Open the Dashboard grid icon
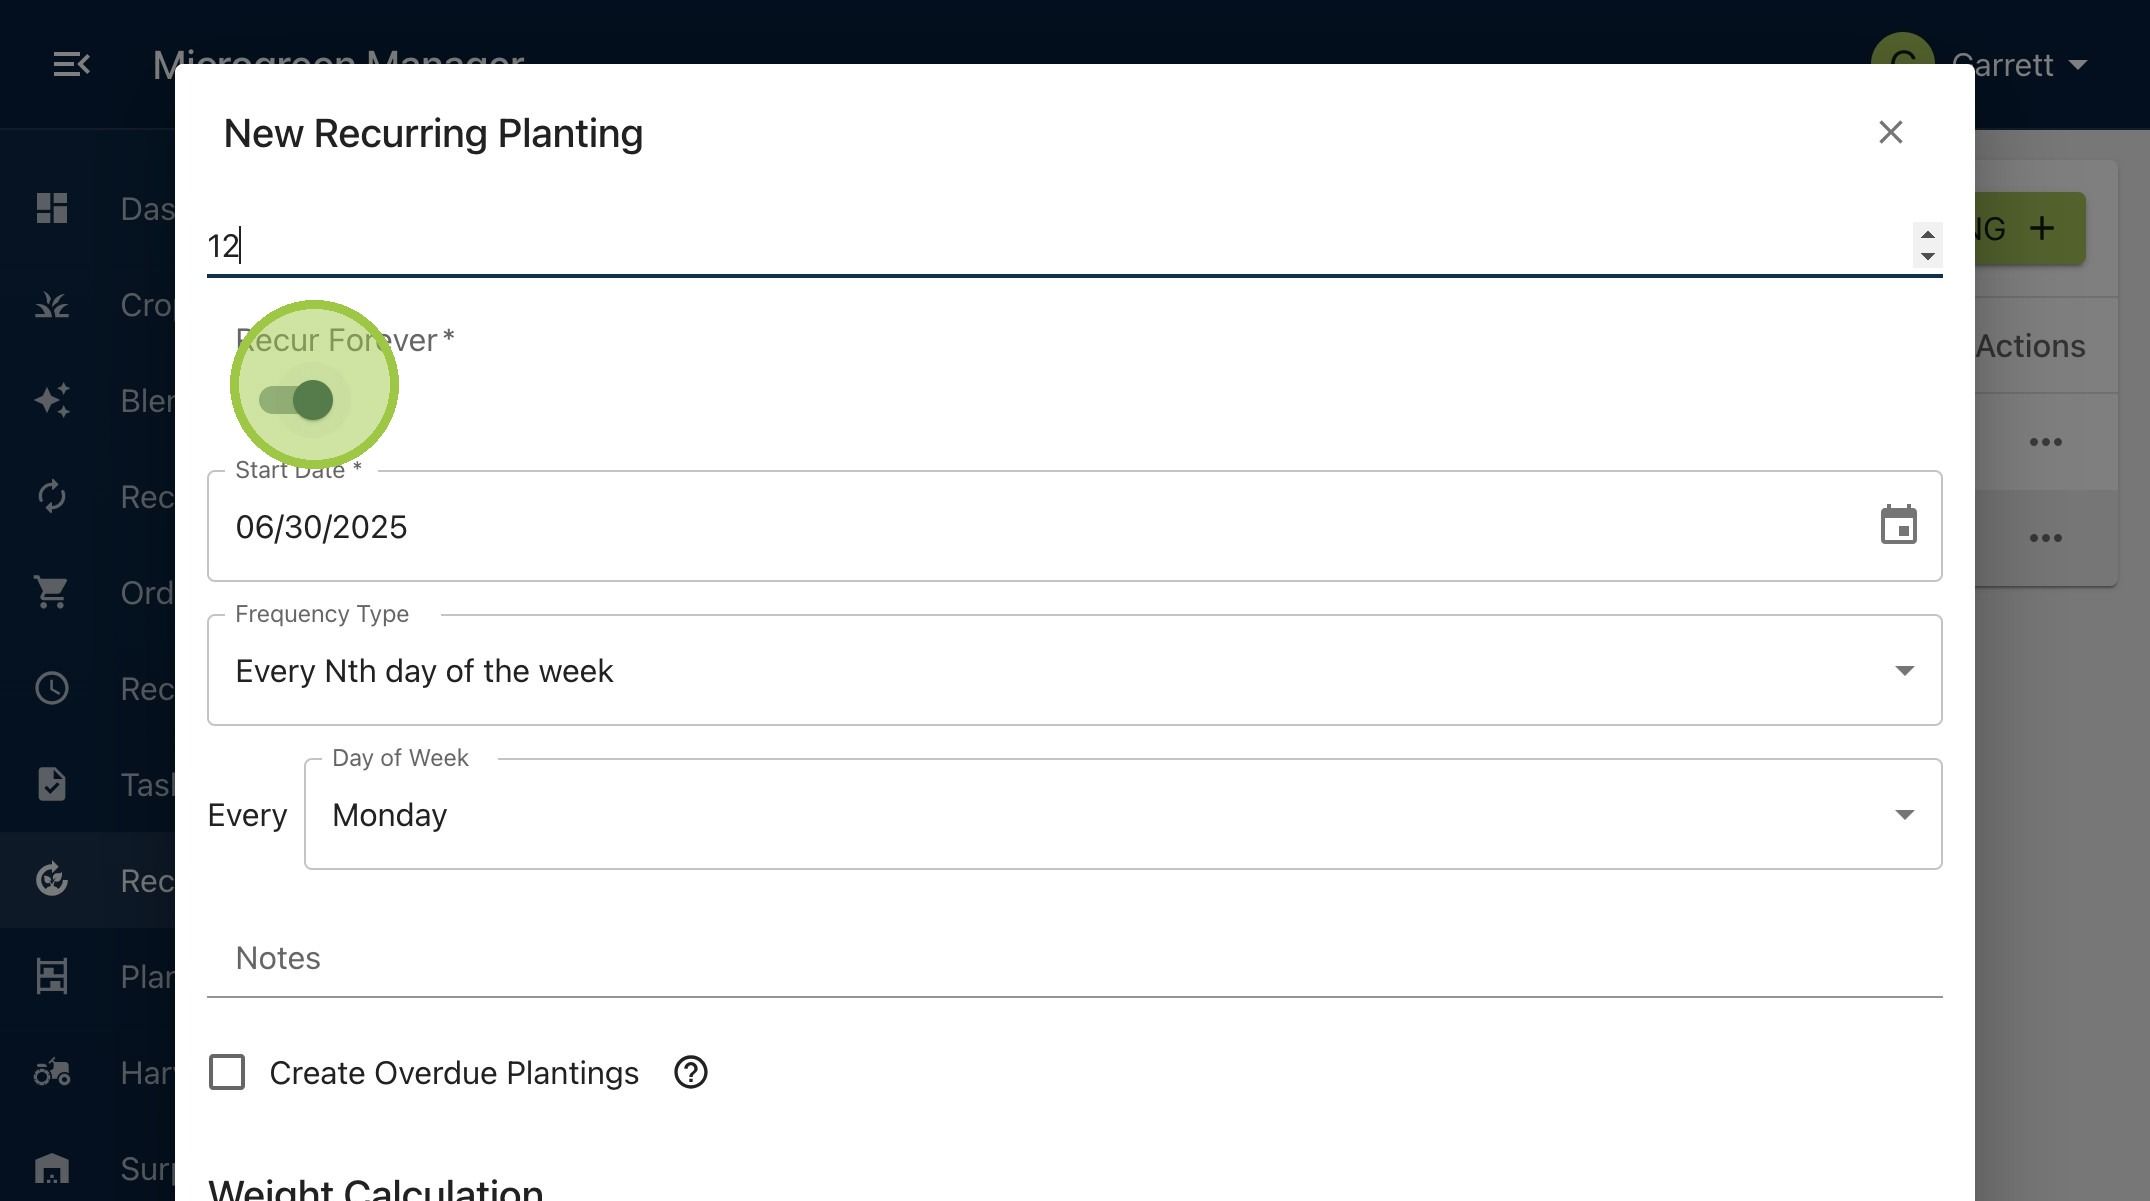Screen dimensions: 2150x1201 pyautogui.click(x=52, y=208)
